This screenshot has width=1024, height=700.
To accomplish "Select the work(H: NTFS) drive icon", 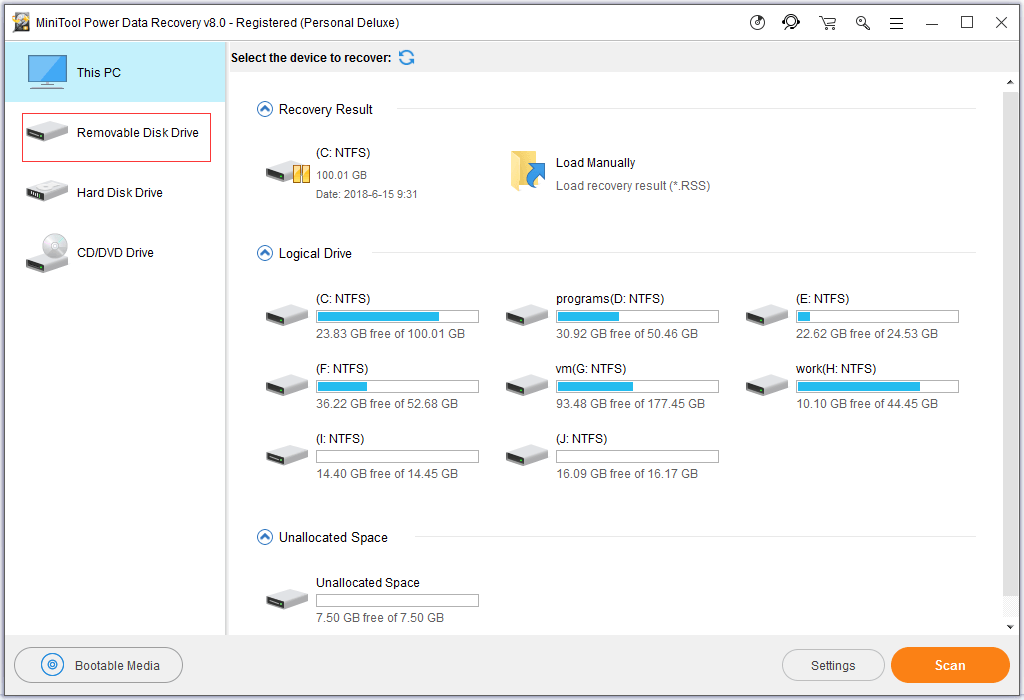I will pos(767,385).
